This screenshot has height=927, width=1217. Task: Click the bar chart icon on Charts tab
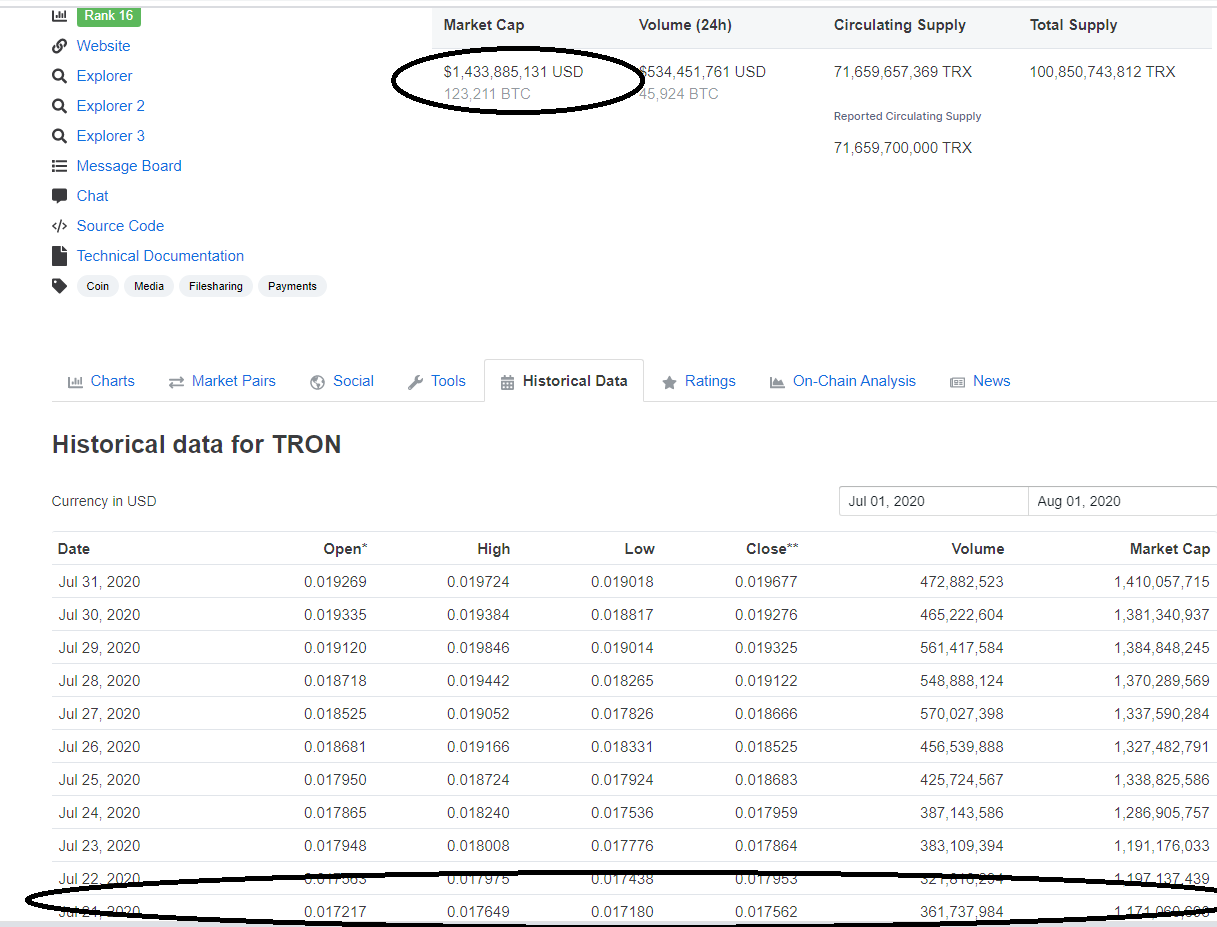tap(75, 382)
